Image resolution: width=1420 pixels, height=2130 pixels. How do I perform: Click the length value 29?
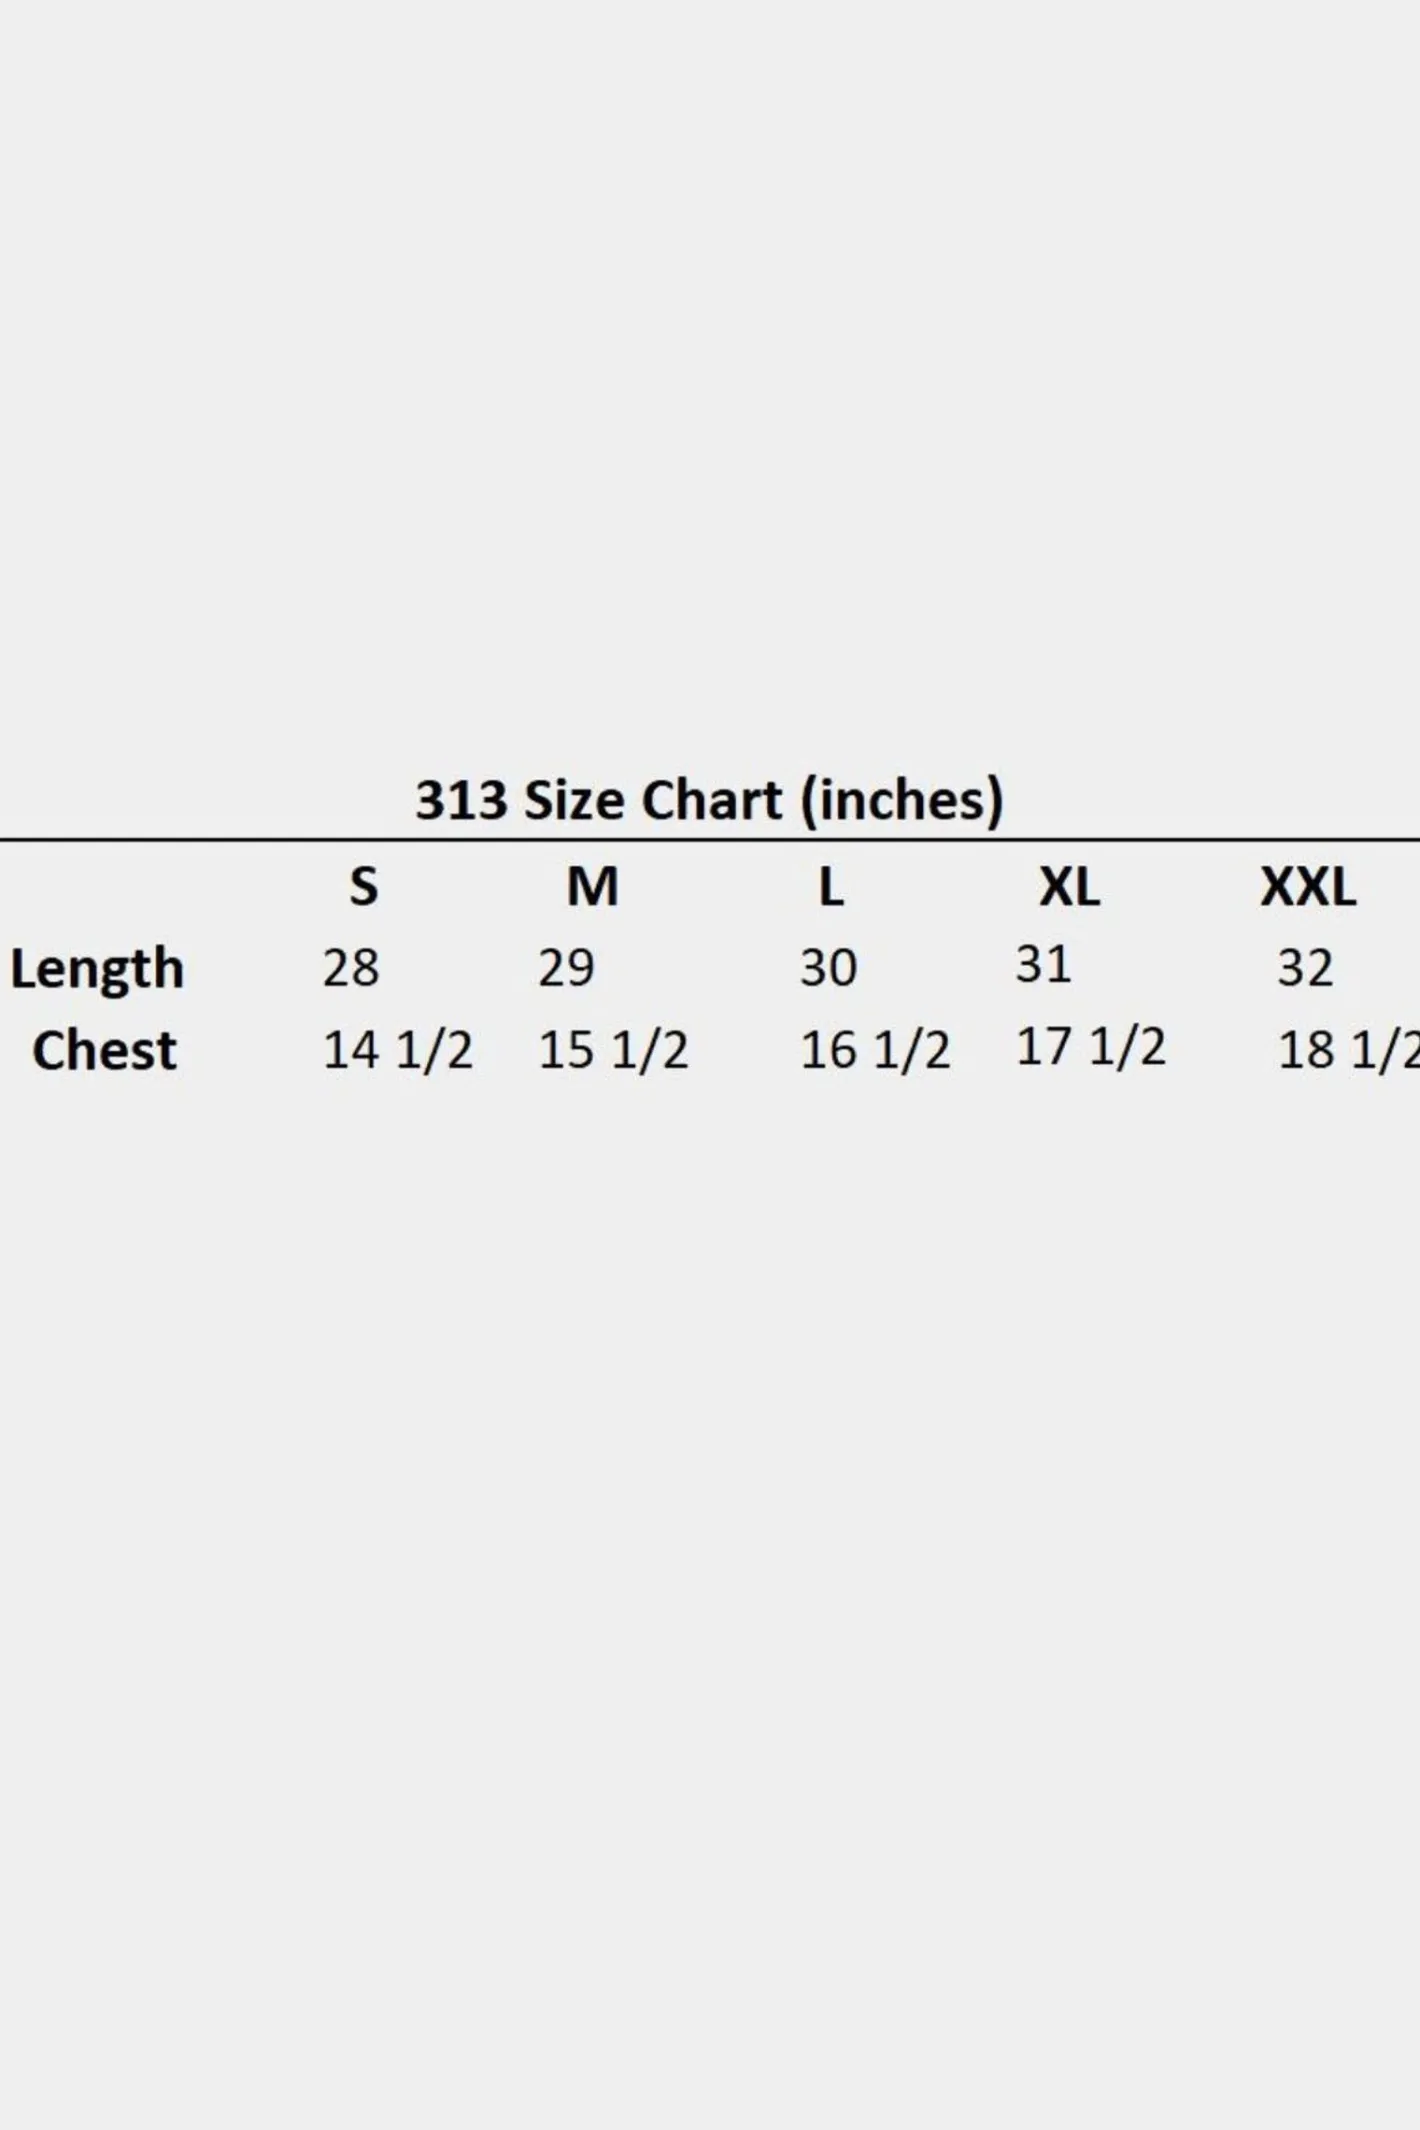[x=566, y=967]
